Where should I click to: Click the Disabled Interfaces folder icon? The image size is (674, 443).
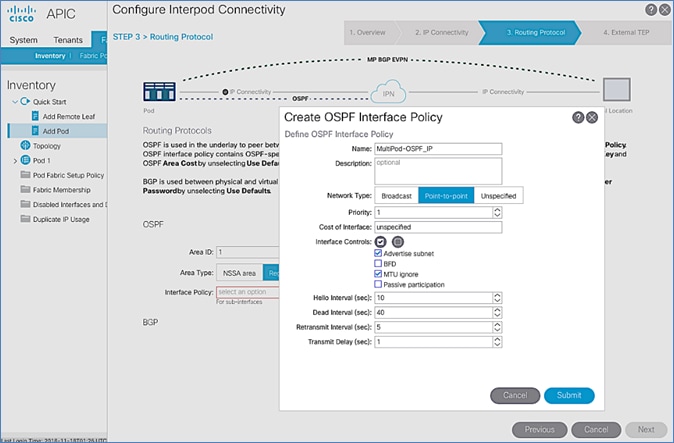coord(25,204)
